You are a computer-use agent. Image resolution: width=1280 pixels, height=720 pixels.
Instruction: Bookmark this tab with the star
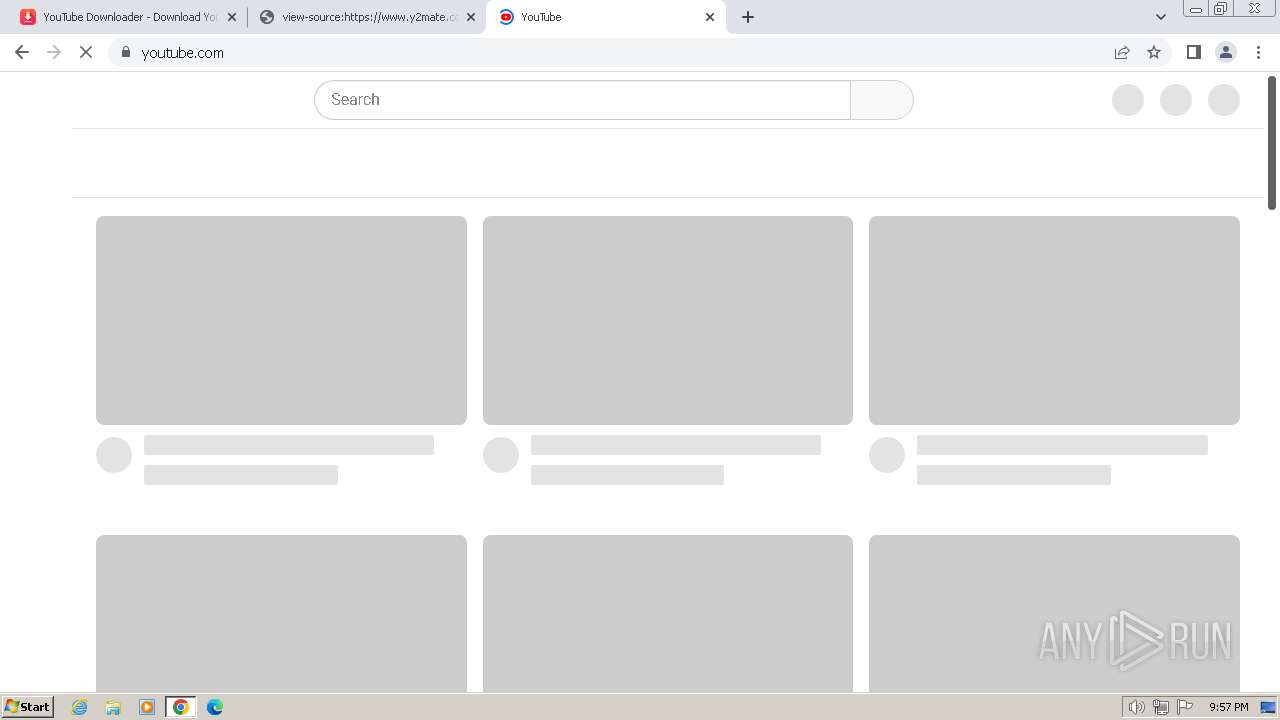(x=1154, y=52)
